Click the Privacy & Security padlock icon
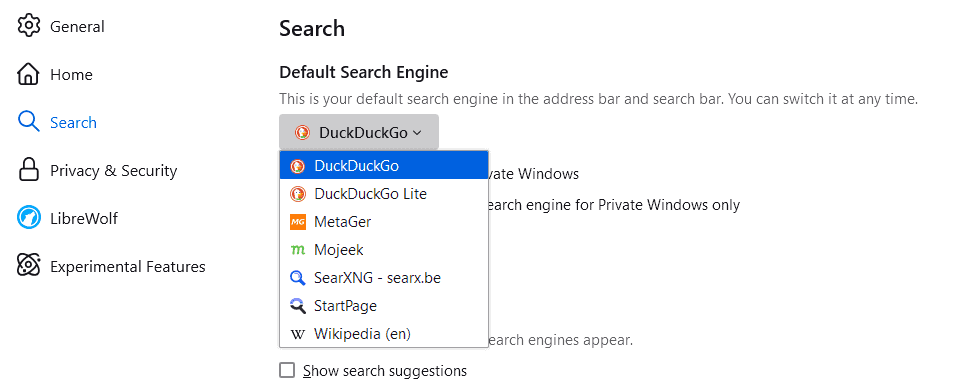954x385 pixels. pos(29,170)
